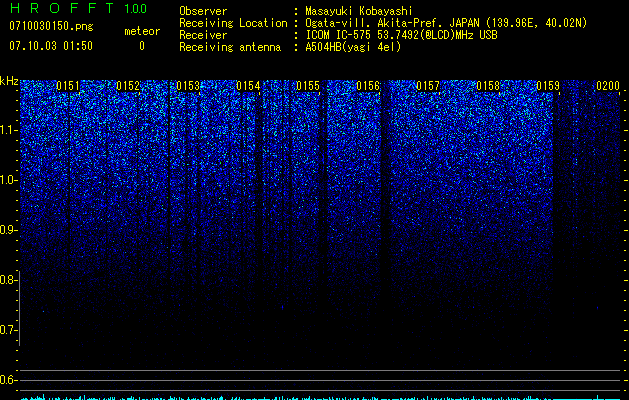
Task: Click the HROFFT 1.0.0 title text
Action: tap(78, 8)
